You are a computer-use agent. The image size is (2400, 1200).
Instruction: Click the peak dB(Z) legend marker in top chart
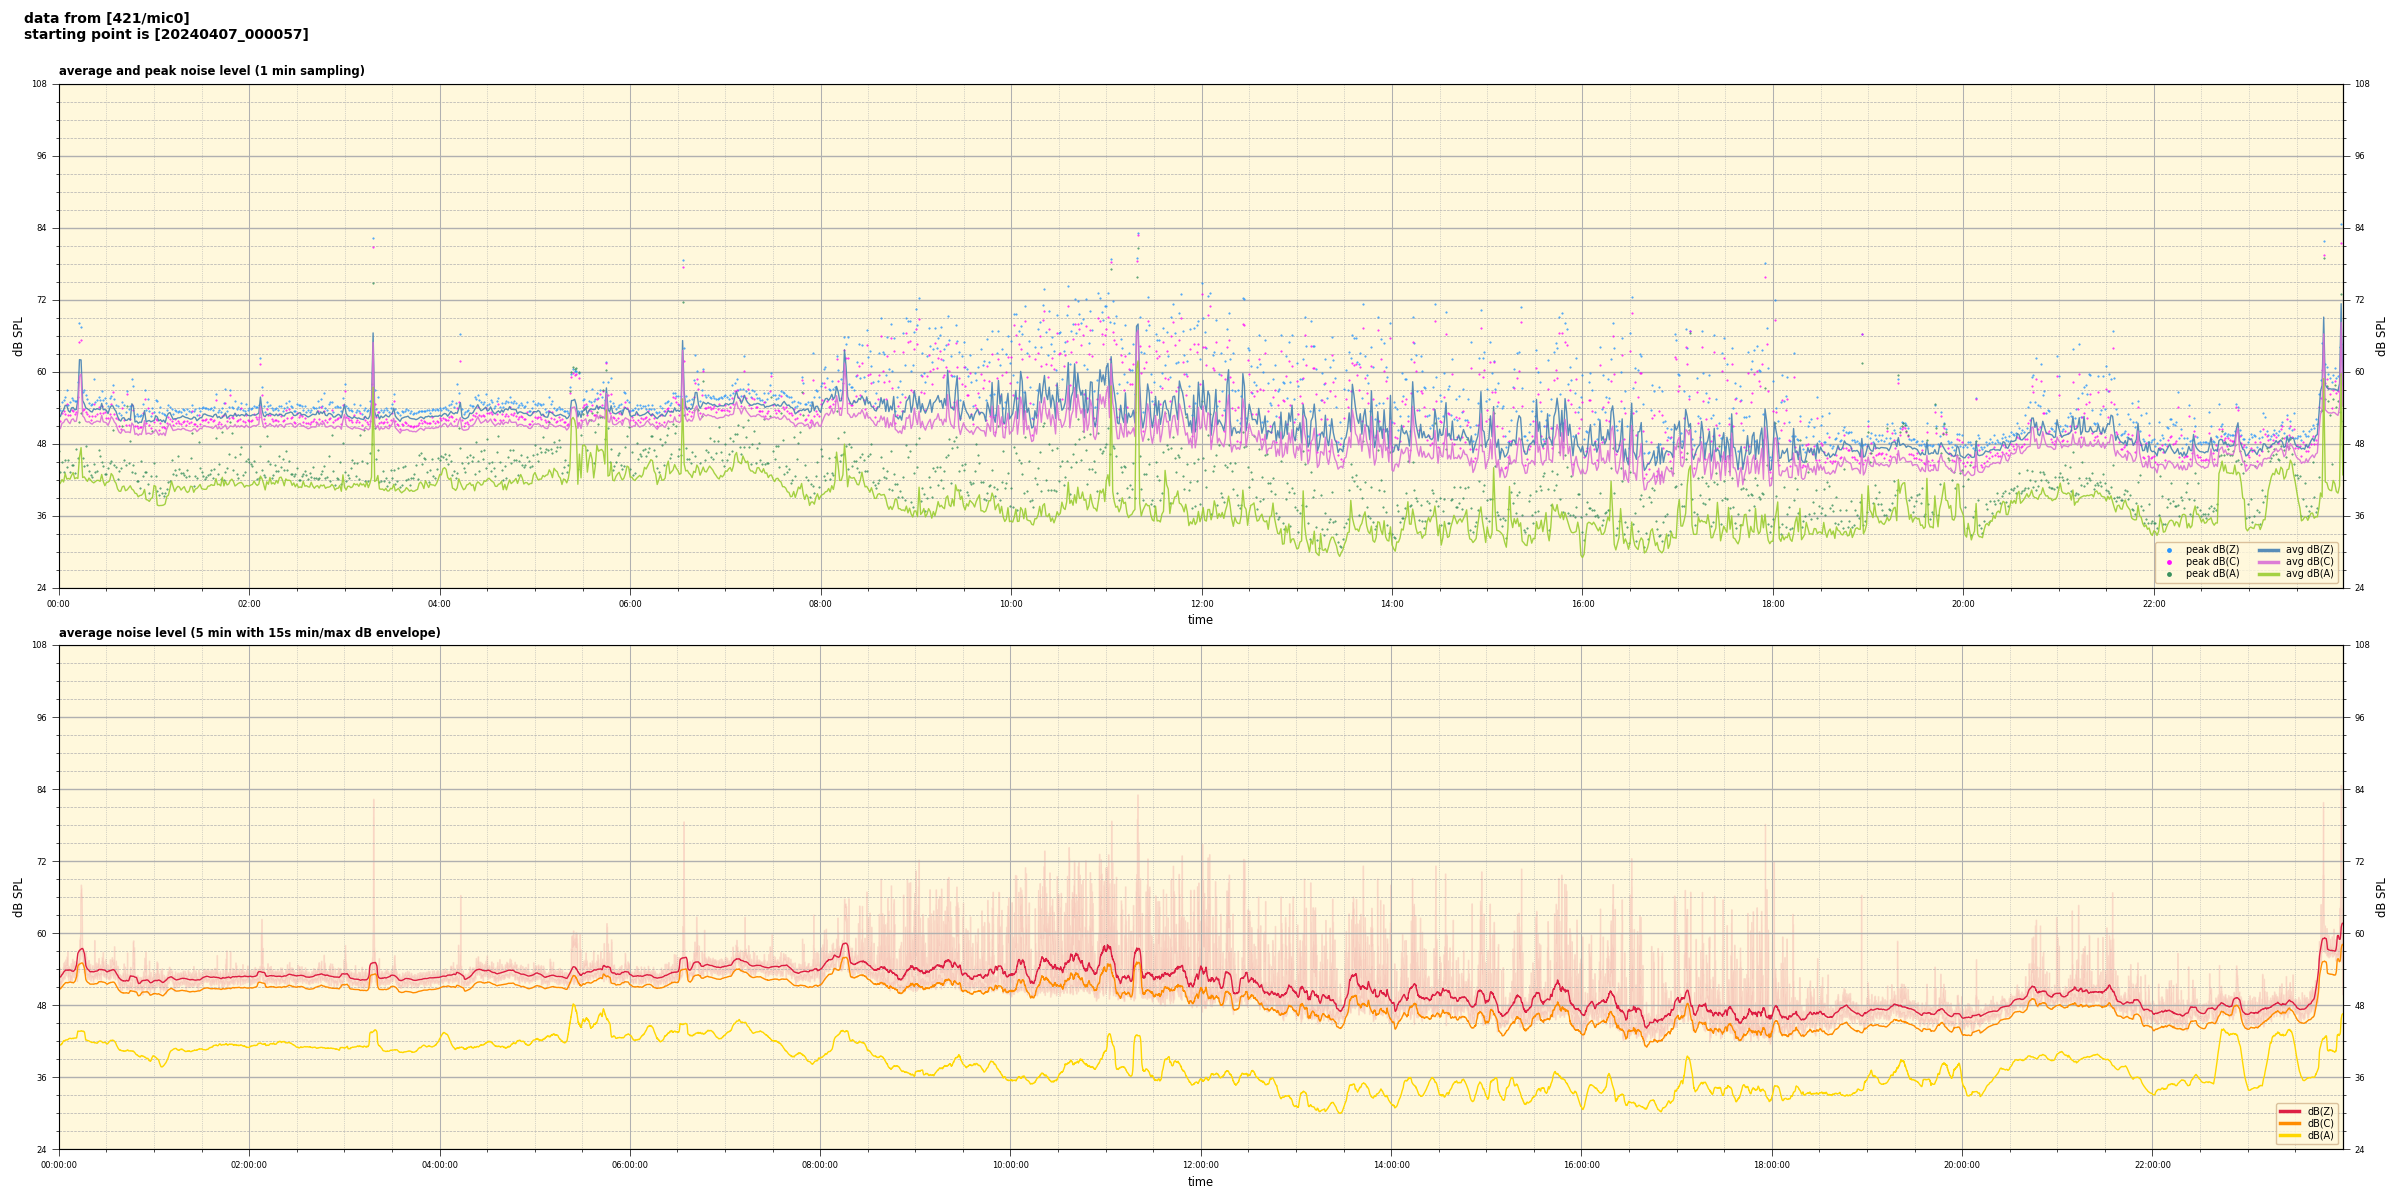2169,550
